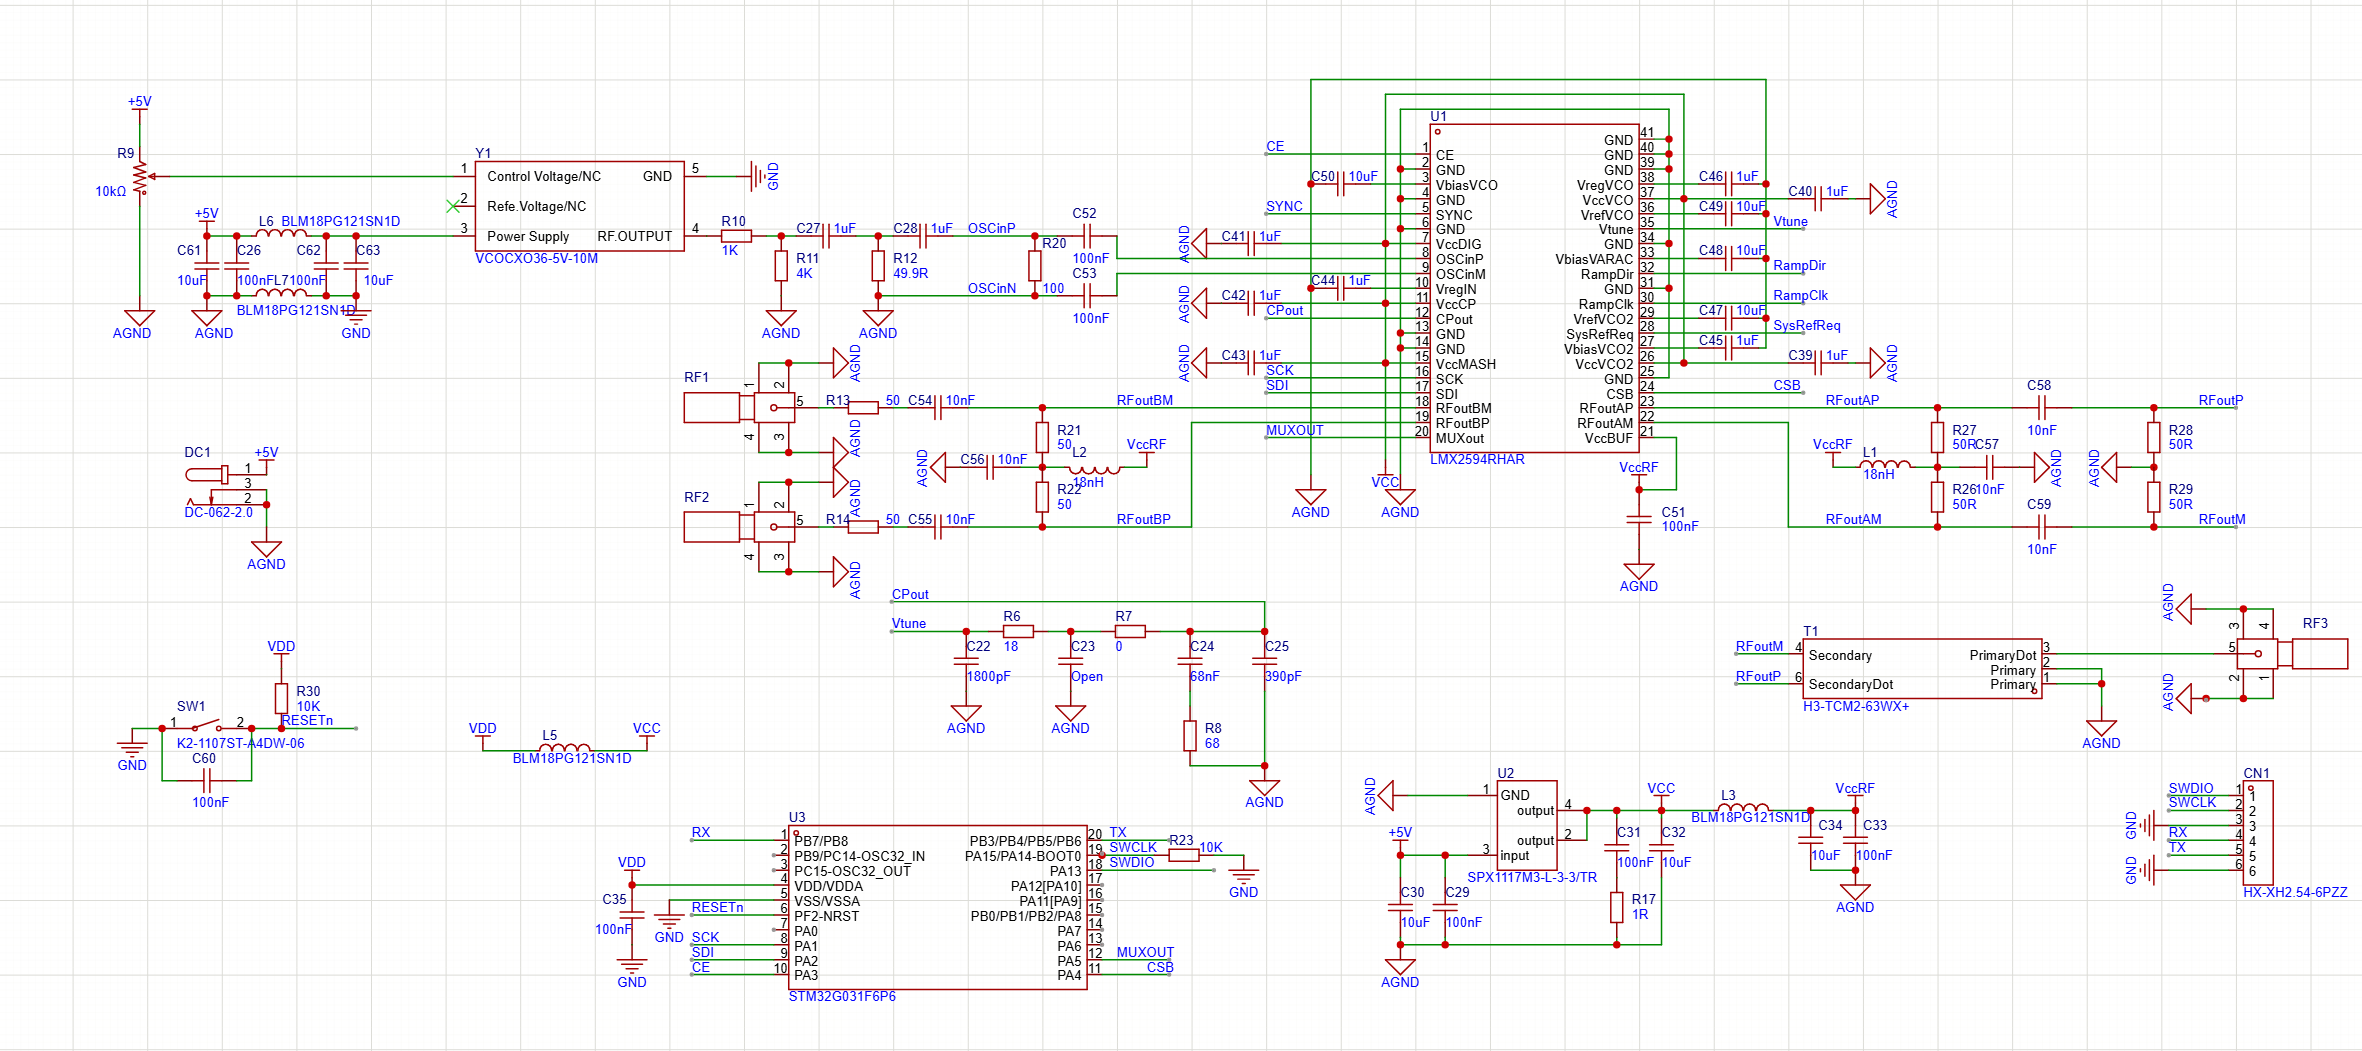Select the CN1 HX-XH2.54-6PZZ header
Image resolution: width=2362 pixels, height=1051 pixels.
[x=2258, y=830]
